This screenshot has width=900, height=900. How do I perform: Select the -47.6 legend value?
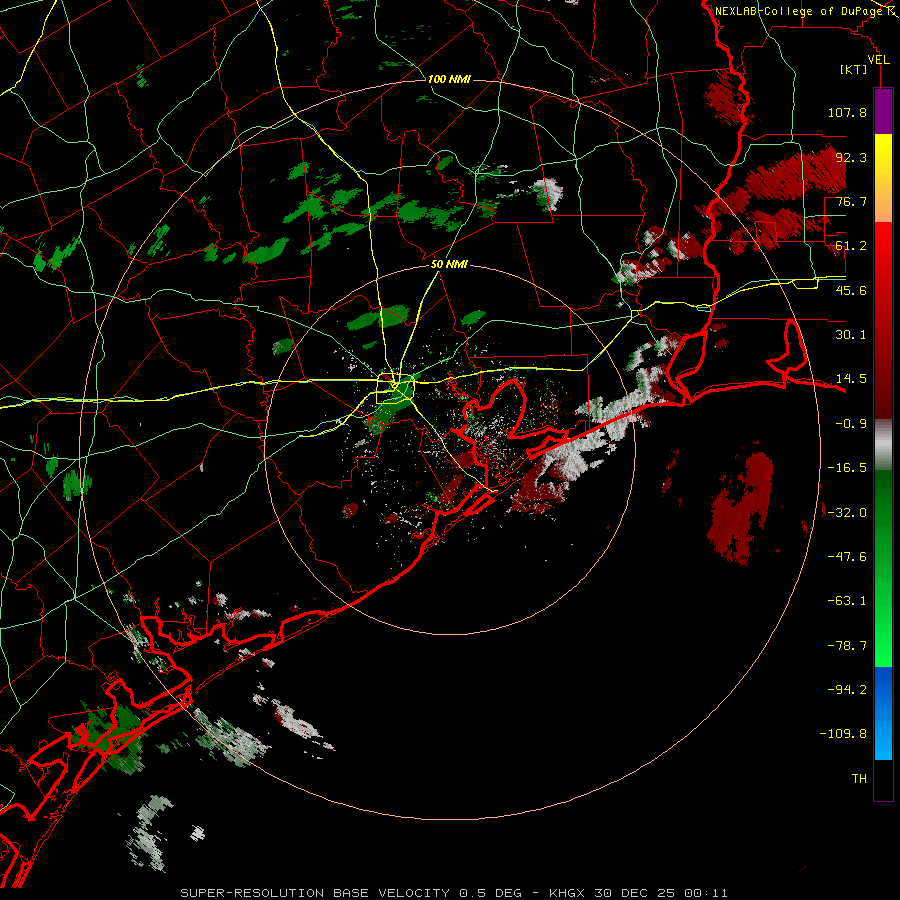click(x=847, y=557)
